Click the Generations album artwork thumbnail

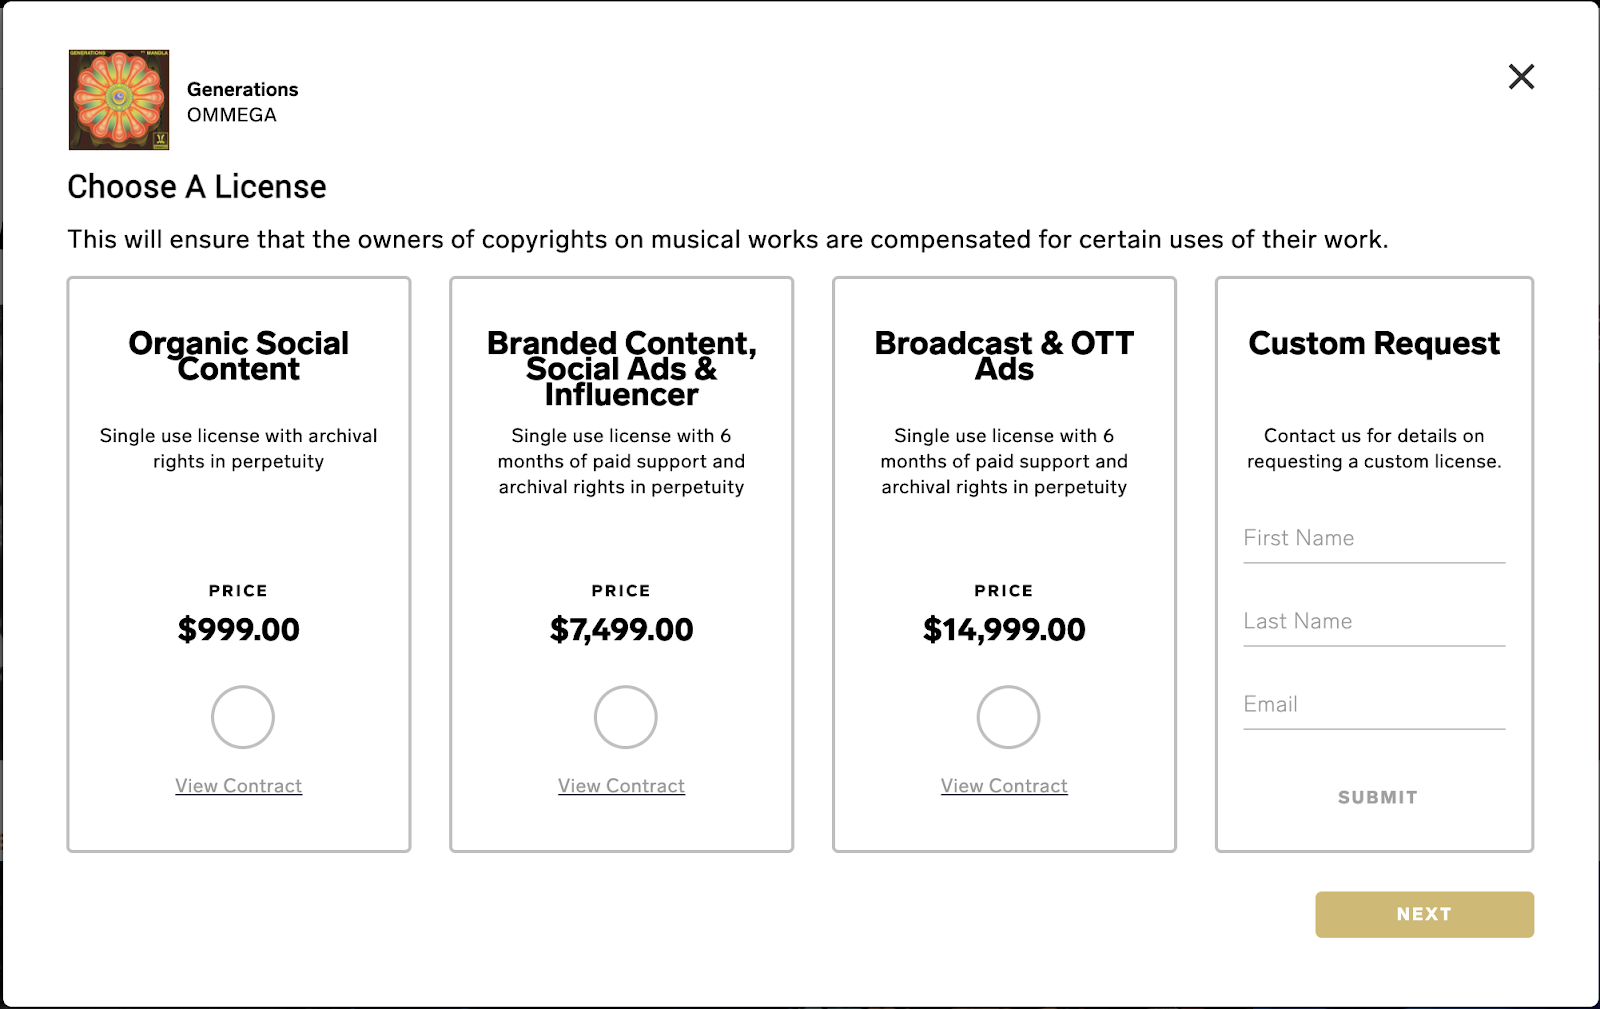[x=119, y=100]
